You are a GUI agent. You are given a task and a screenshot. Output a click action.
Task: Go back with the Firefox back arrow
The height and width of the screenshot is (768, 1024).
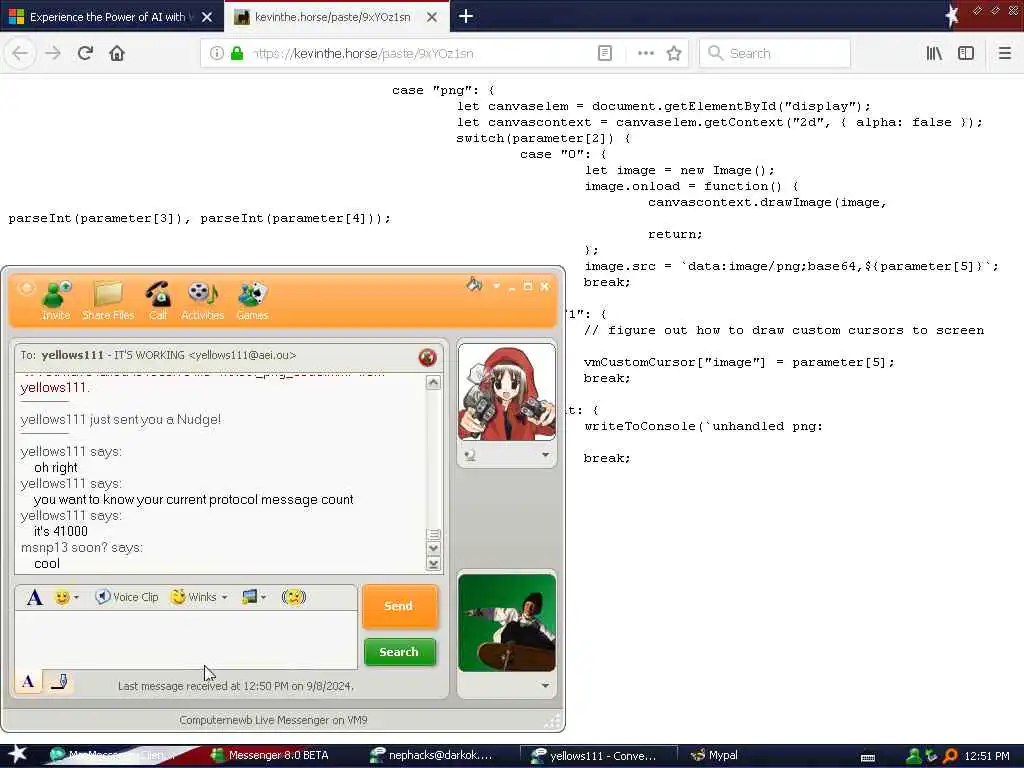point(20,53)
